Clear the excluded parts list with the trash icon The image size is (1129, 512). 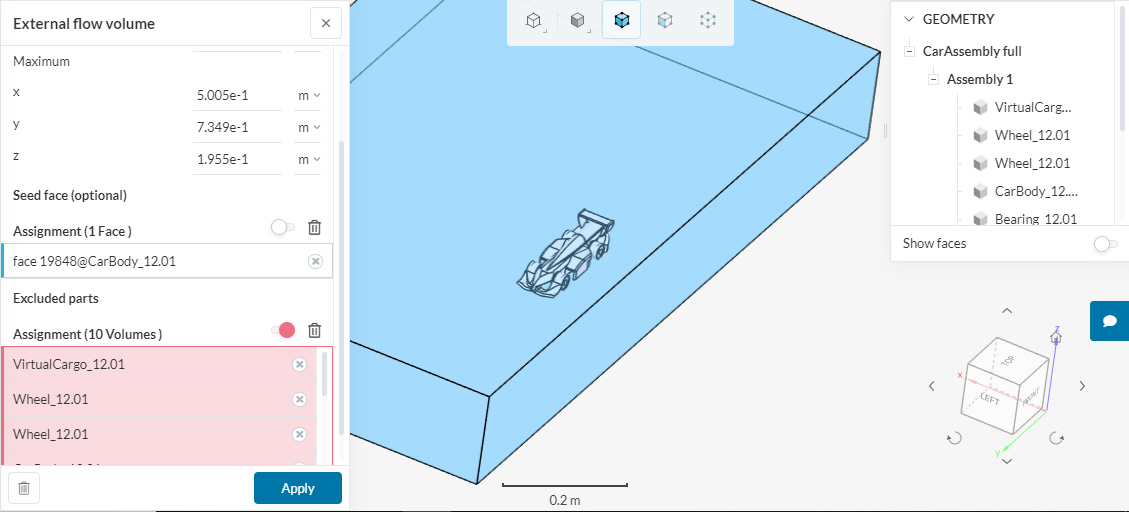[314, 331]
